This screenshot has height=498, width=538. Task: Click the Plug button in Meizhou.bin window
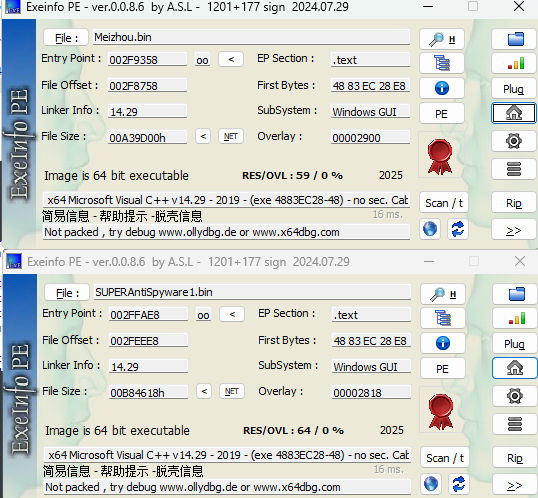(515, 89)
